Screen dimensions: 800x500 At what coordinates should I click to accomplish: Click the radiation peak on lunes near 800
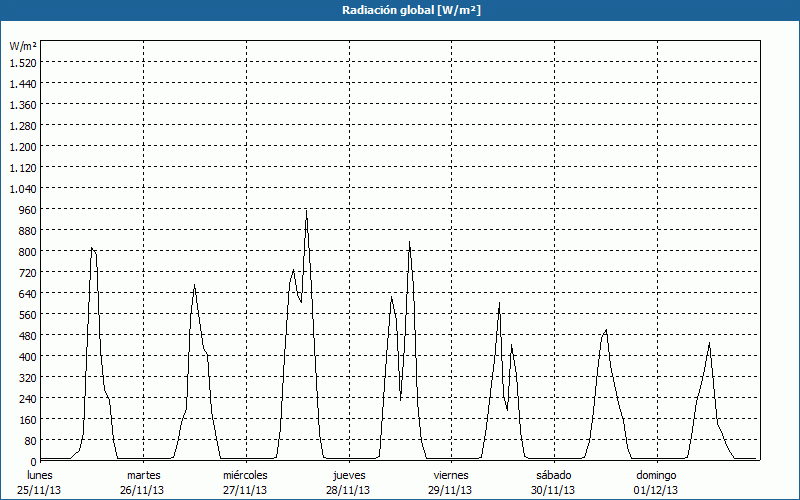point(92,248)
